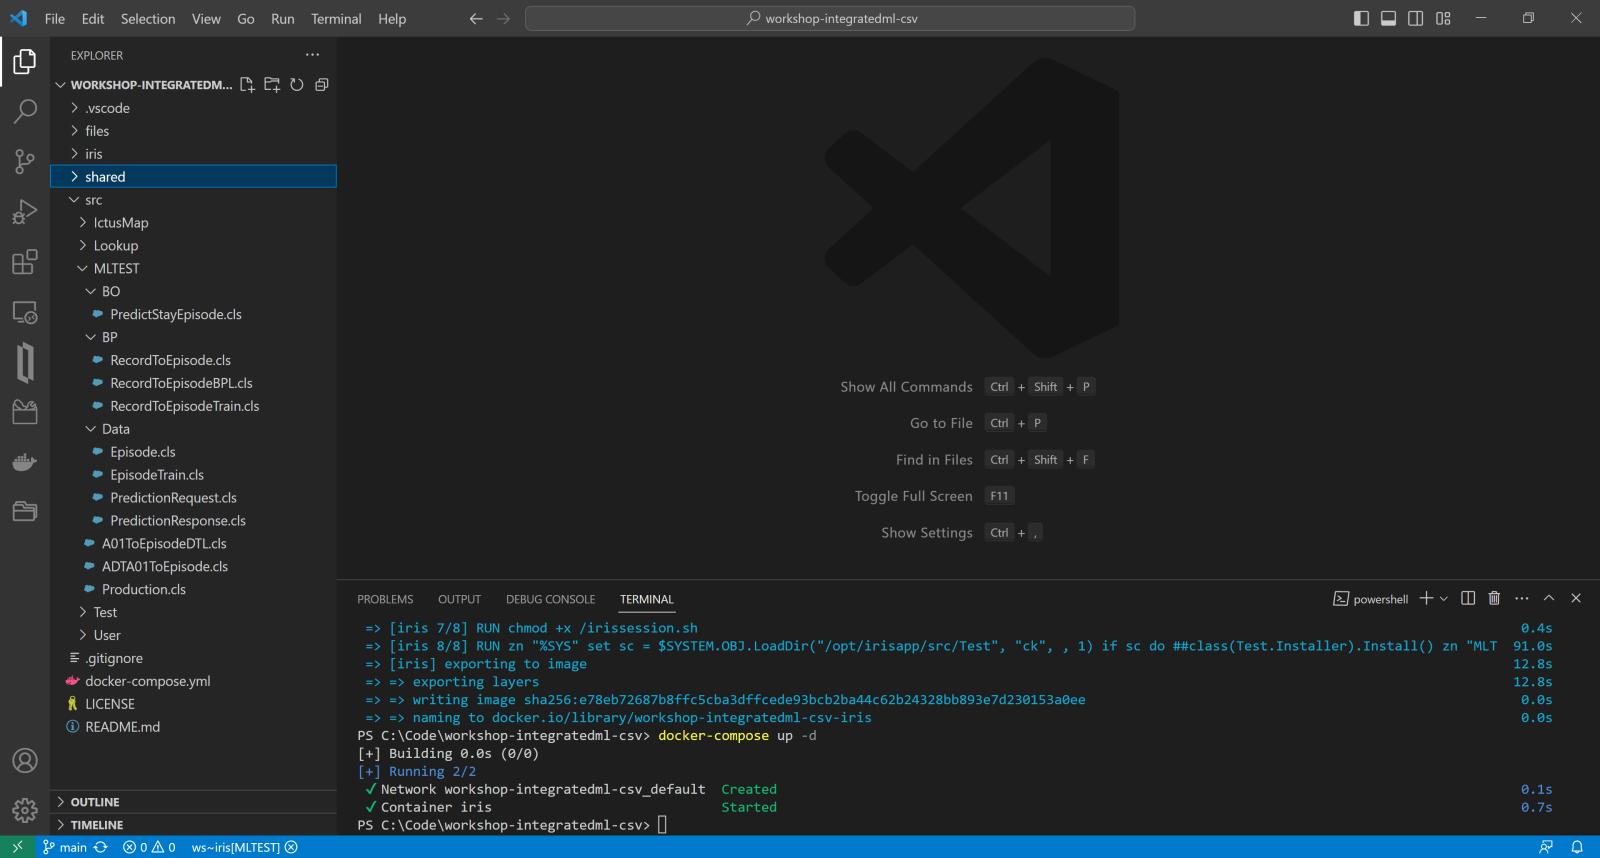Click the command center search box

830,18
